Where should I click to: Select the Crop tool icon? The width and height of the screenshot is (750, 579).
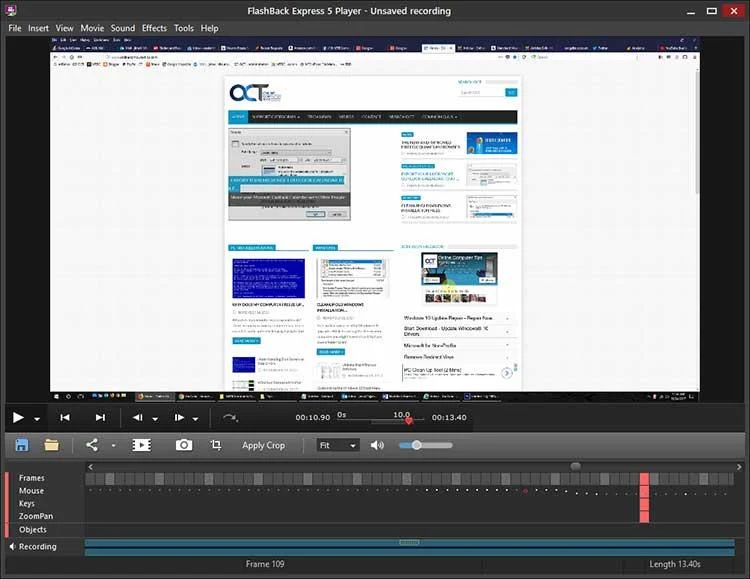coord(216,445)
